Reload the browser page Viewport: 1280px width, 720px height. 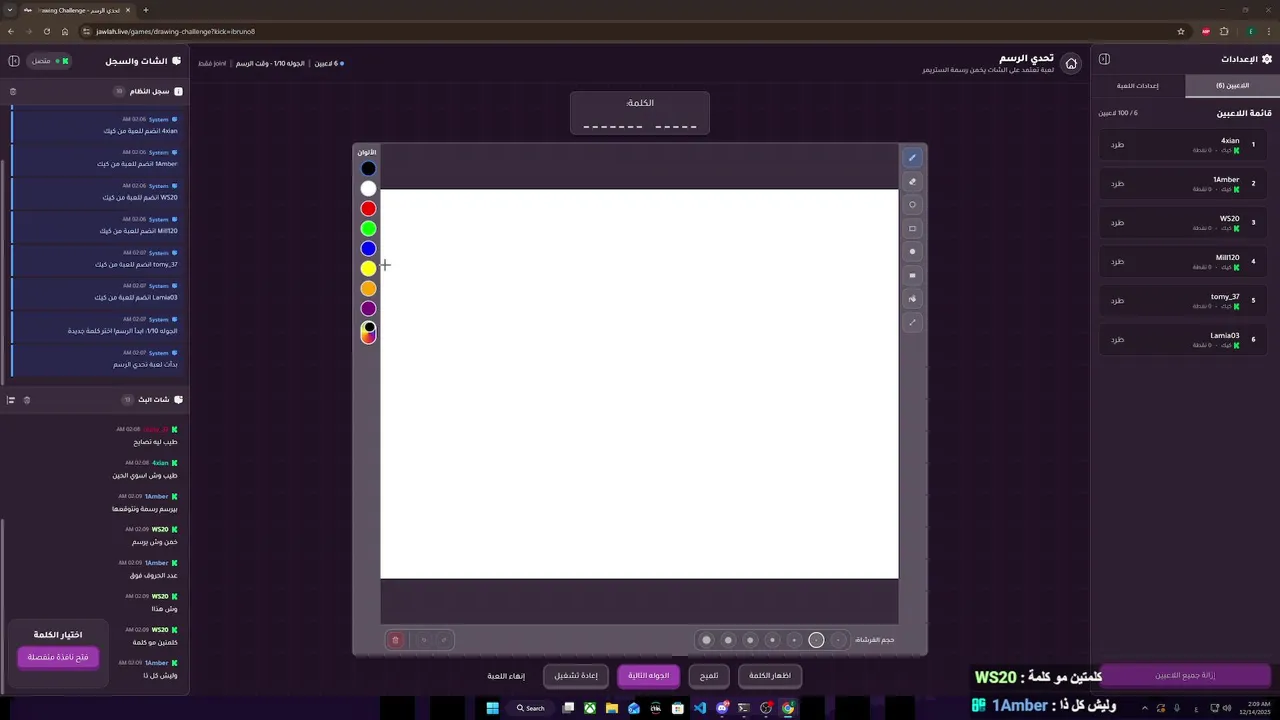46,31
